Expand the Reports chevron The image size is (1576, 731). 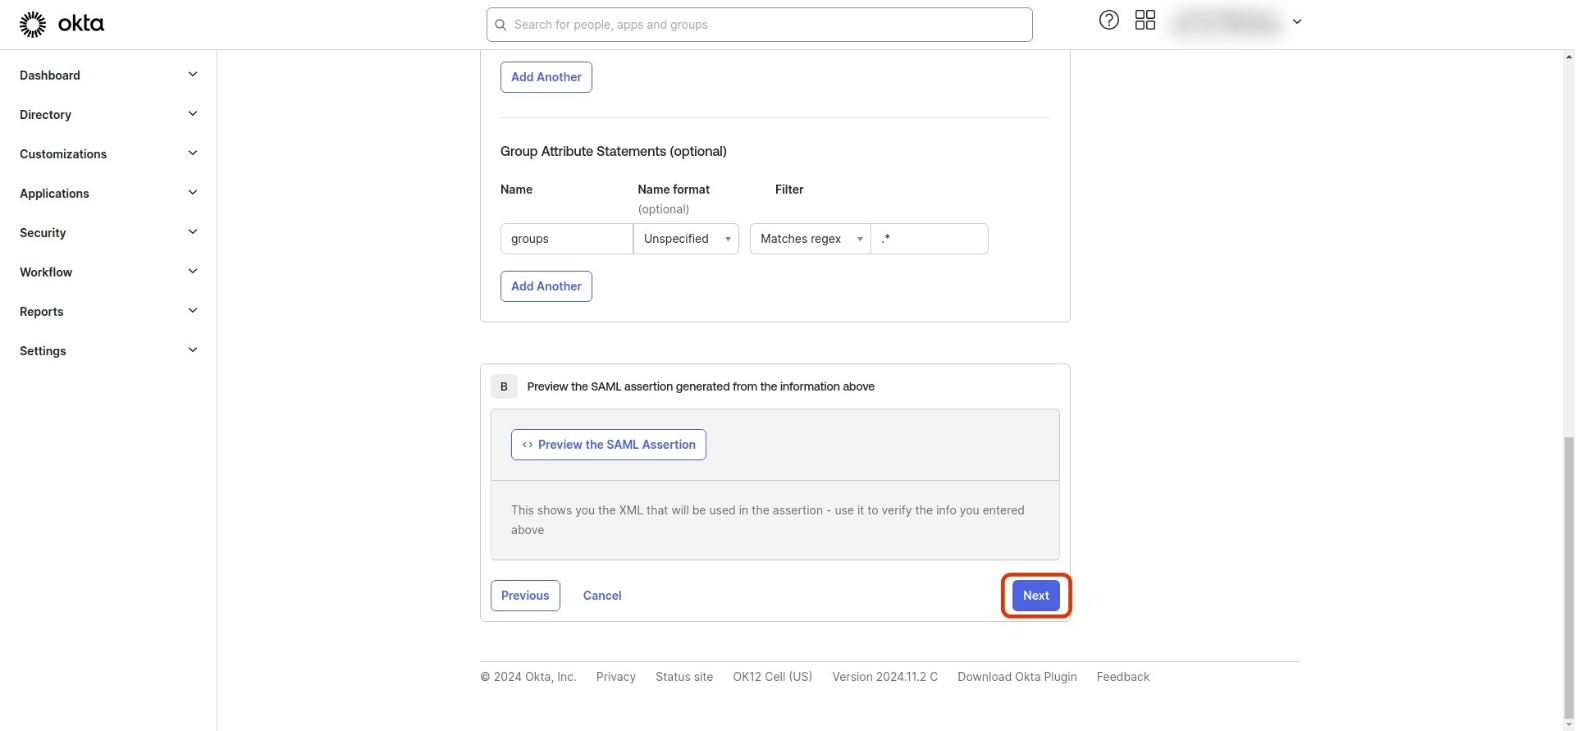click(x=193, y=311)
